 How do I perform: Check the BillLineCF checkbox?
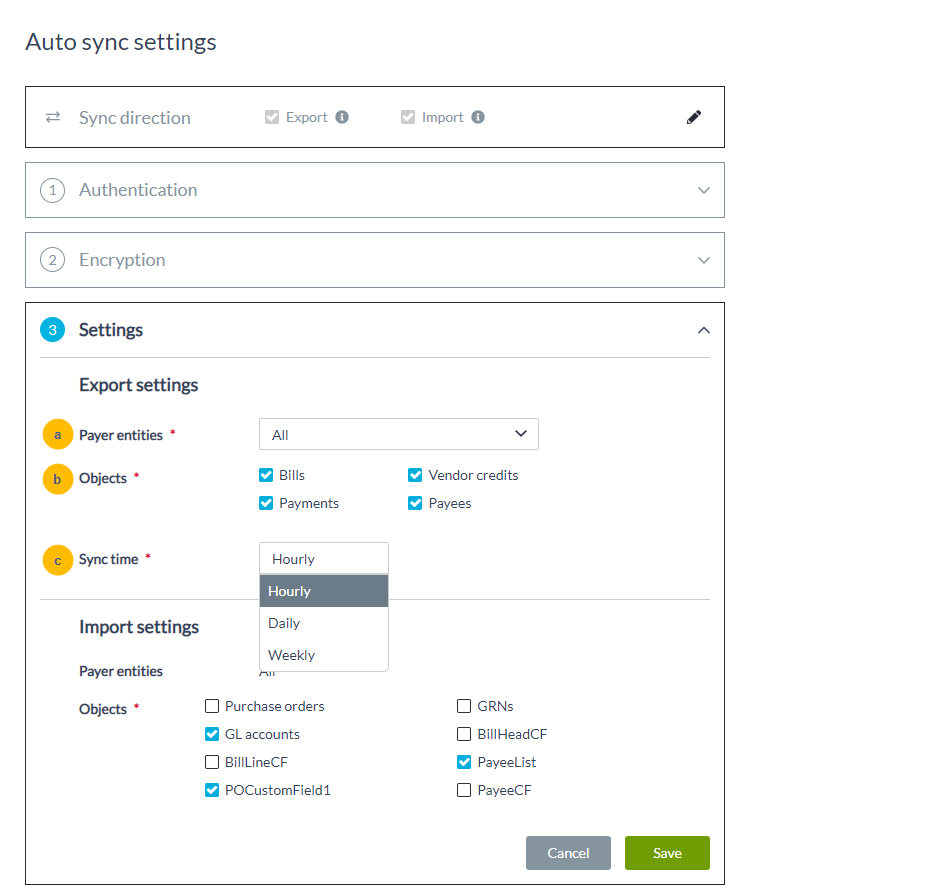[x=212, y=762]
